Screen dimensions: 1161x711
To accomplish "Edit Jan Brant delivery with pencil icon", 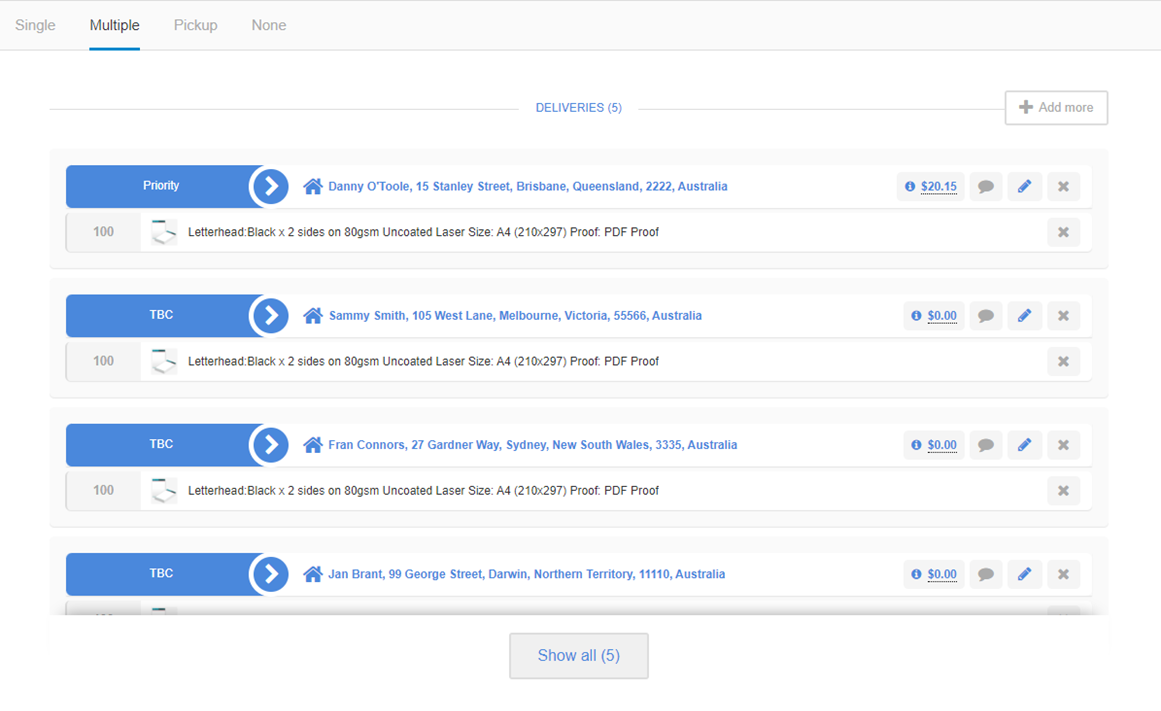I will tap(1024, 574).
